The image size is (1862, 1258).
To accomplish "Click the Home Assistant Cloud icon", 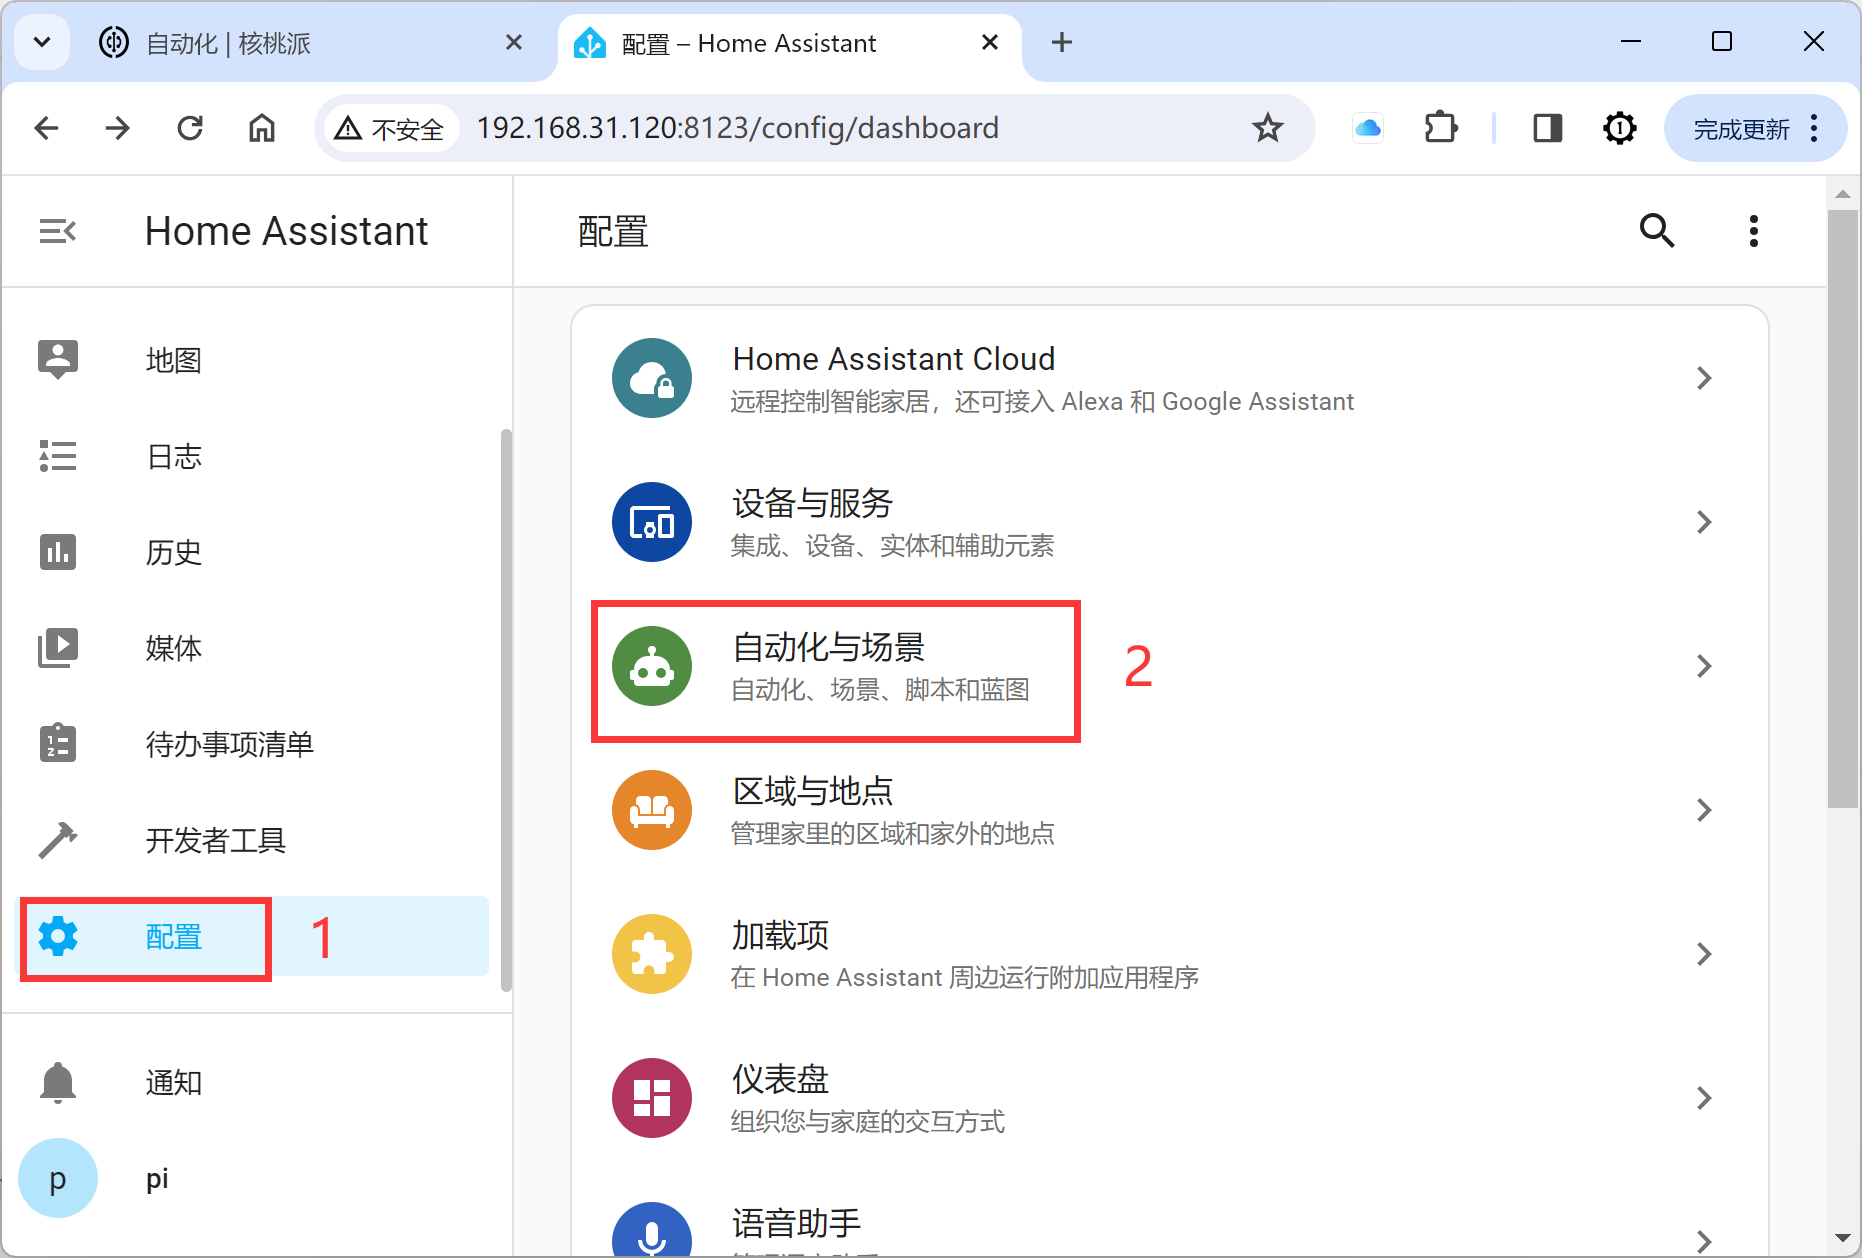I will 652,378.
